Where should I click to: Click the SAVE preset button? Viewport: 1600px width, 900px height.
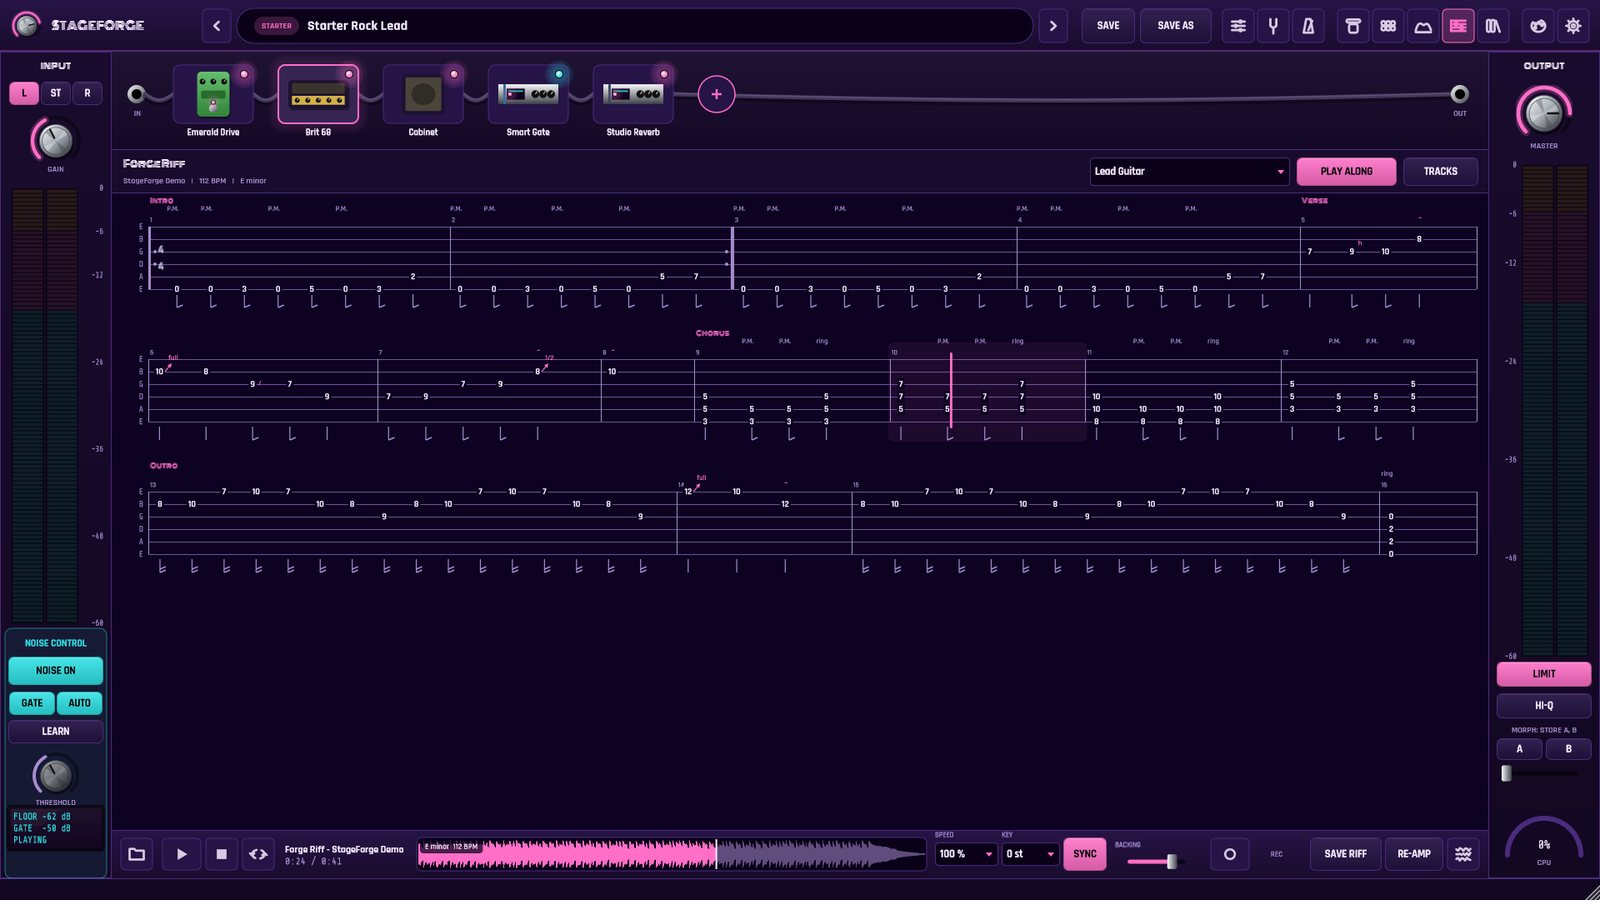click(1108, 26)
